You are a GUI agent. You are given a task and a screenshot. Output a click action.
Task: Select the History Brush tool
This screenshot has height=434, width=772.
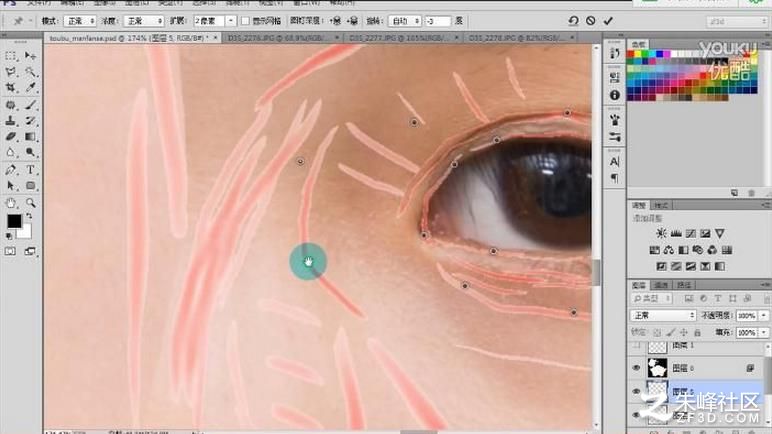click(30, 121)
